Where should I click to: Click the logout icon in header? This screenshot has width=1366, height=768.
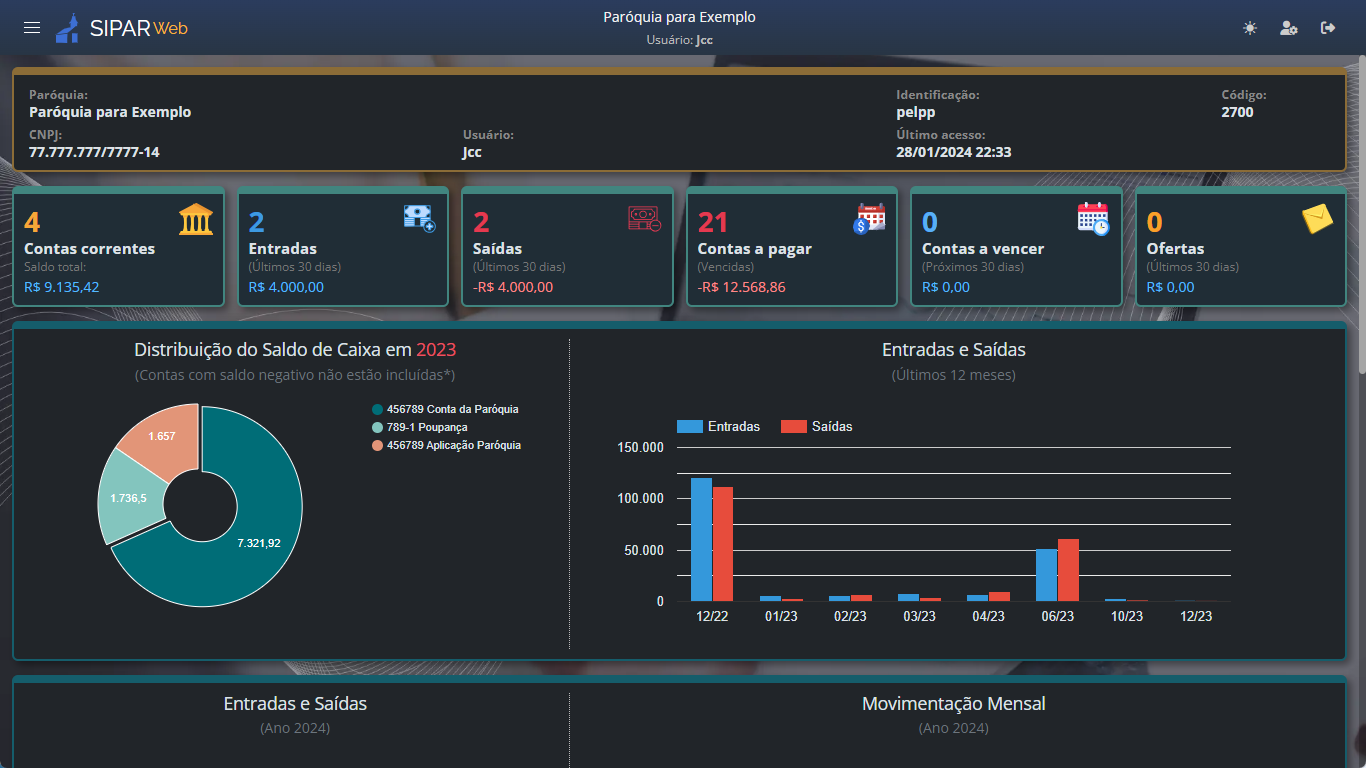point(1328,28)
